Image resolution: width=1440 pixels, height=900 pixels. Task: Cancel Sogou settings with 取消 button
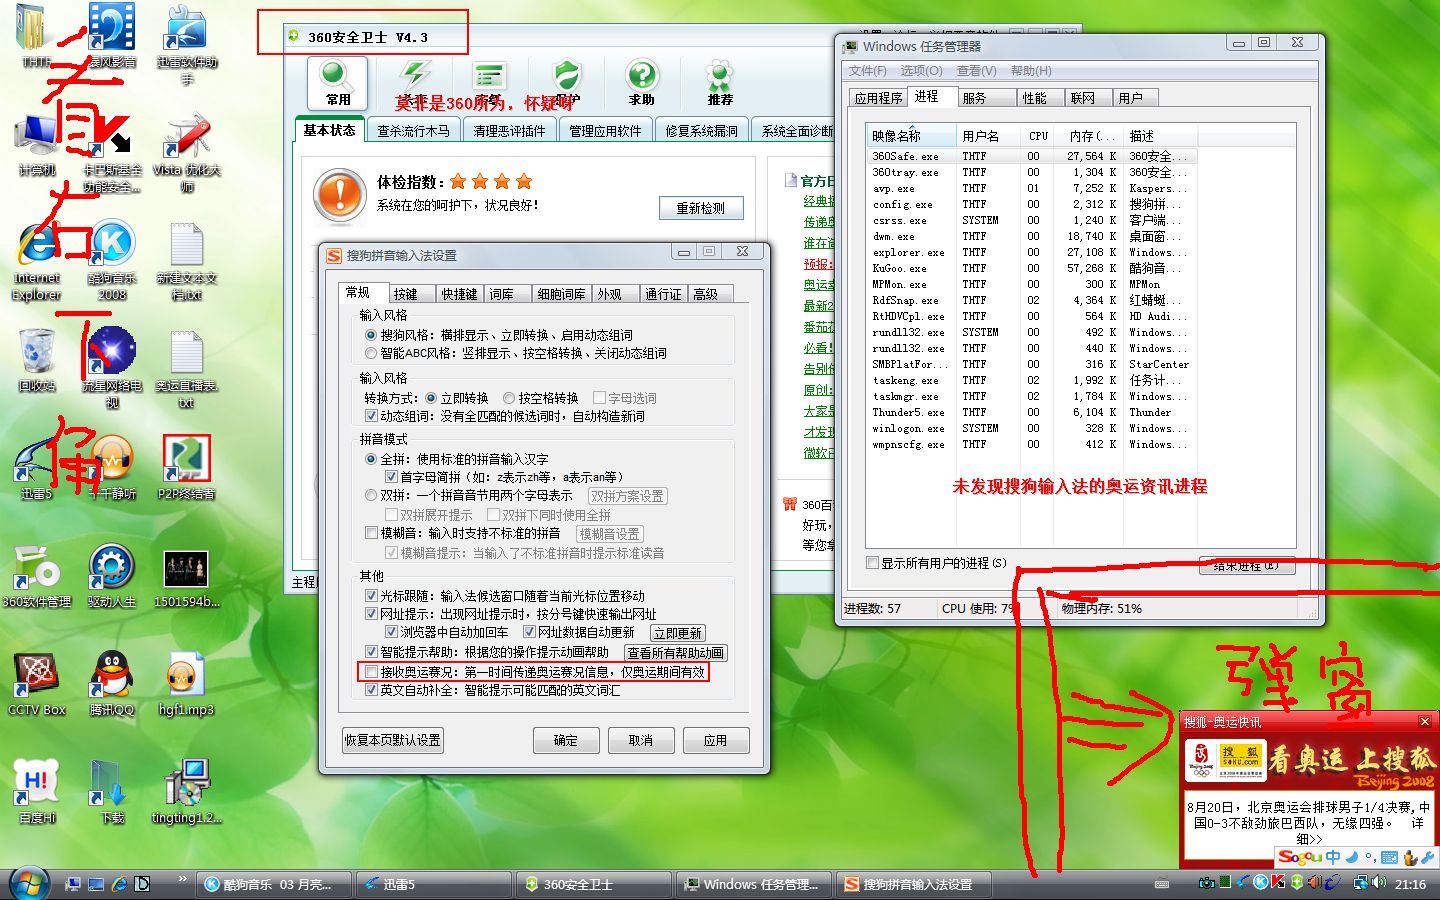coord(640,740)
